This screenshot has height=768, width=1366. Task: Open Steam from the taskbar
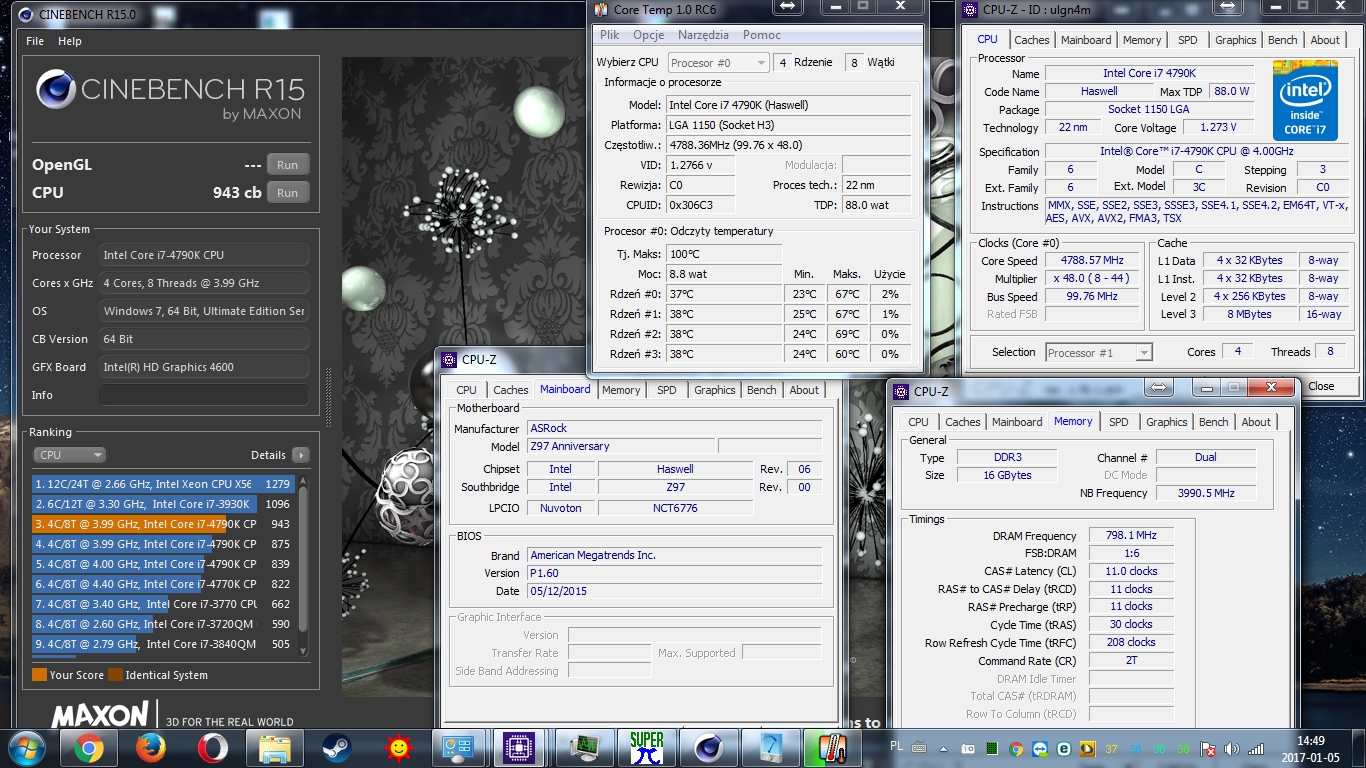pos(336,748)
